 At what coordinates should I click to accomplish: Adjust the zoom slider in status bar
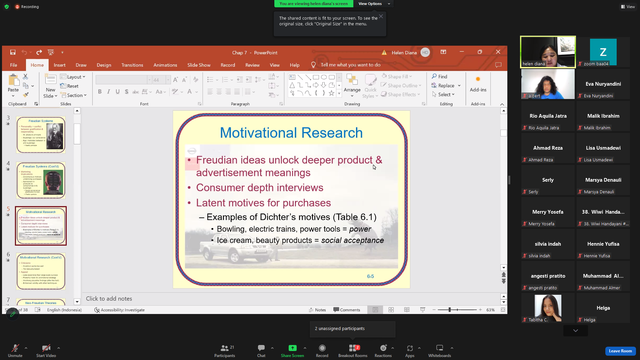pos(449,310)
